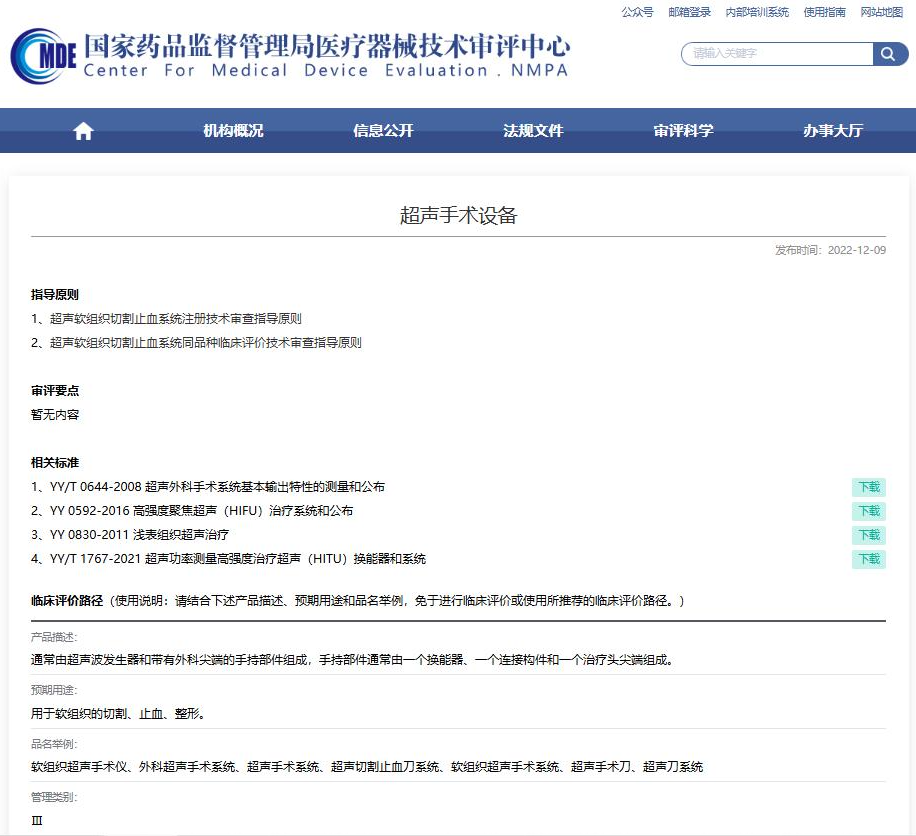916x836 pixels.
Task: Open the 机构概况 menu
Action: pyautogui.click(x=233, y=131)
